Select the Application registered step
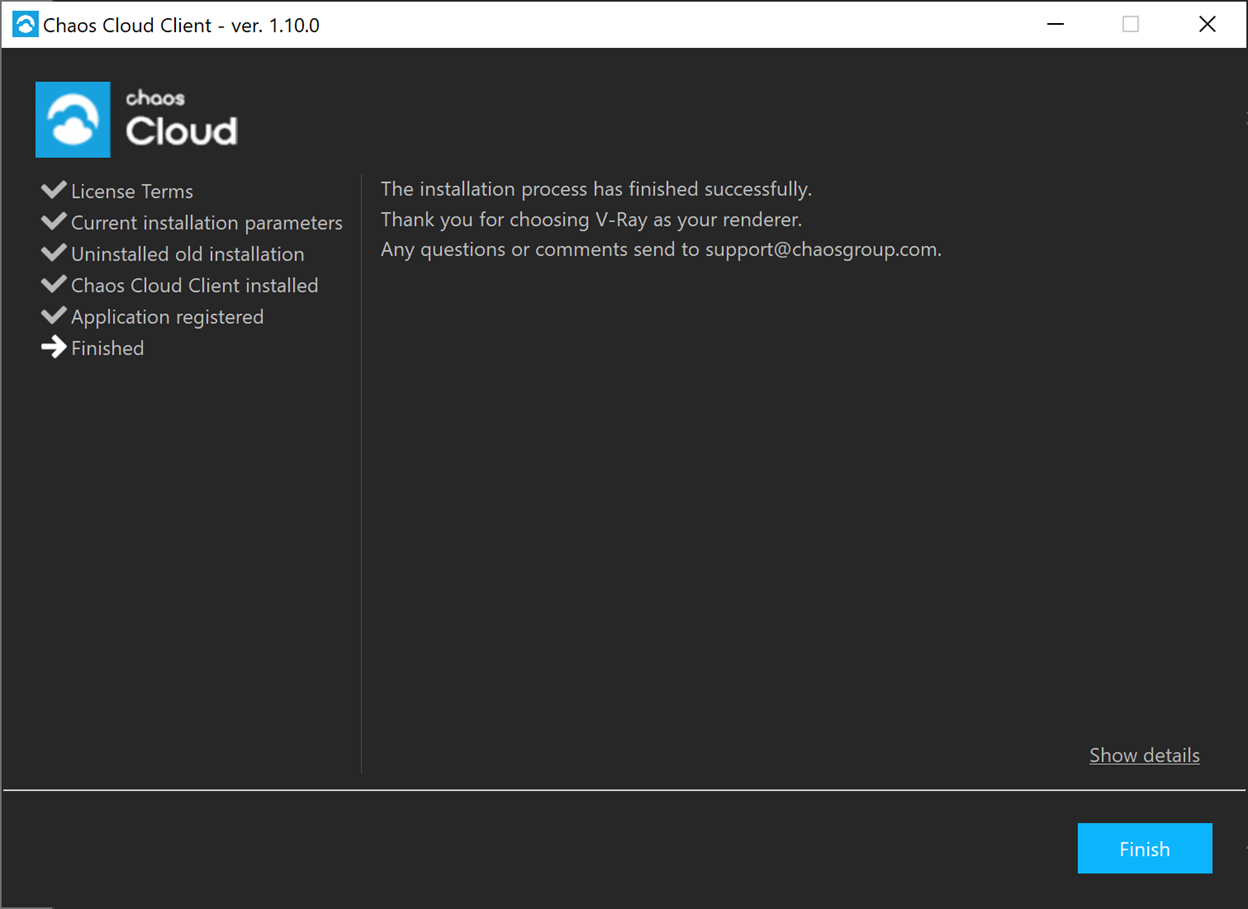This screenshot has height=909, width=1248. 167,316
